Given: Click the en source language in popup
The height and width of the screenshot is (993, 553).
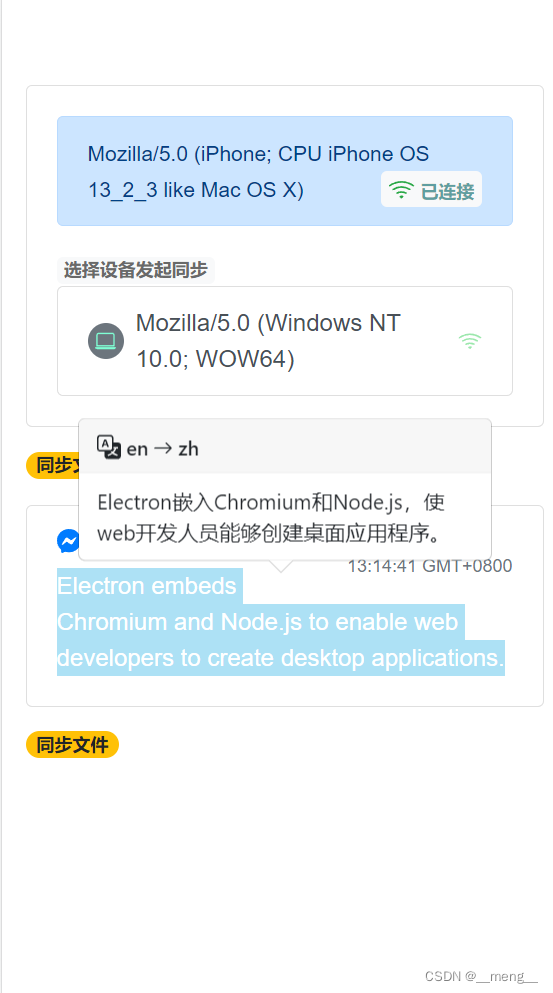Looking at the screenshot, I should 137,449.
